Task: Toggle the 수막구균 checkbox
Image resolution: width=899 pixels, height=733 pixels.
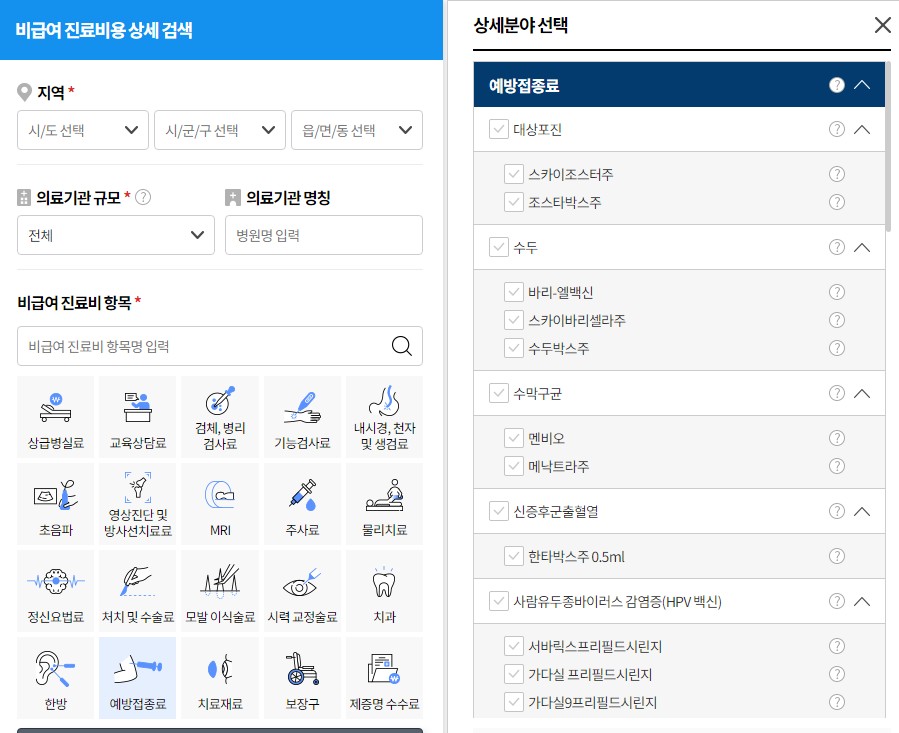Action: click(x=499, y=393)
